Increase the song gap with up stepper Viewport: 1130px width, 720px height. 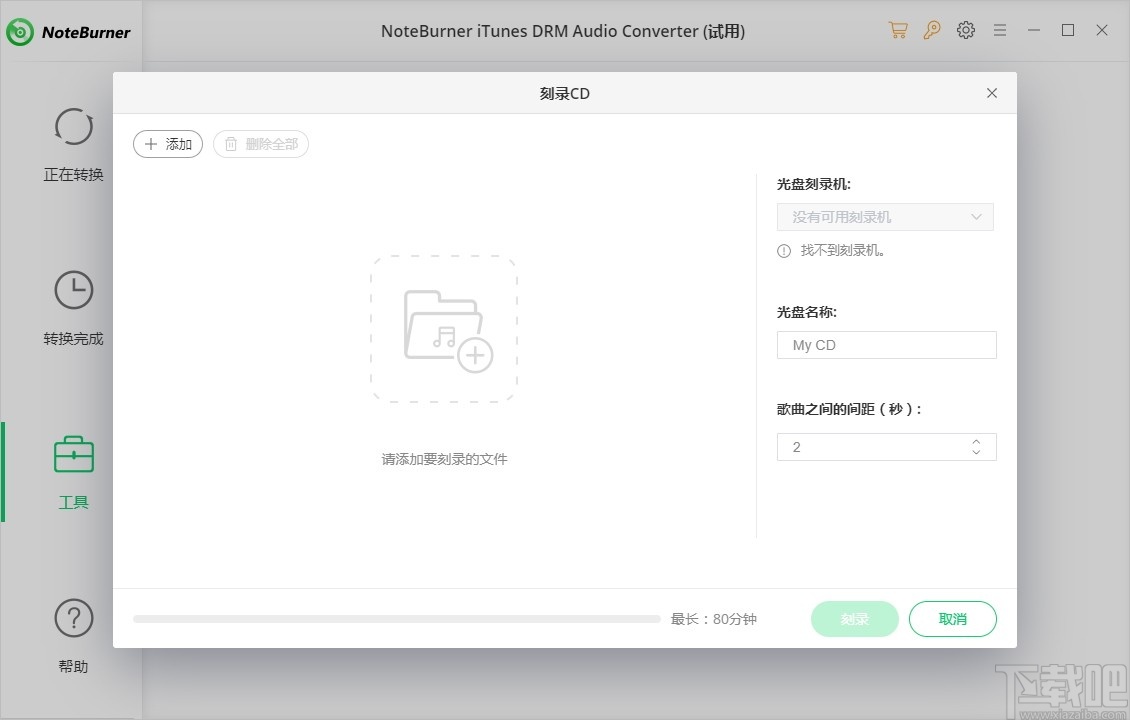[976, 441]
